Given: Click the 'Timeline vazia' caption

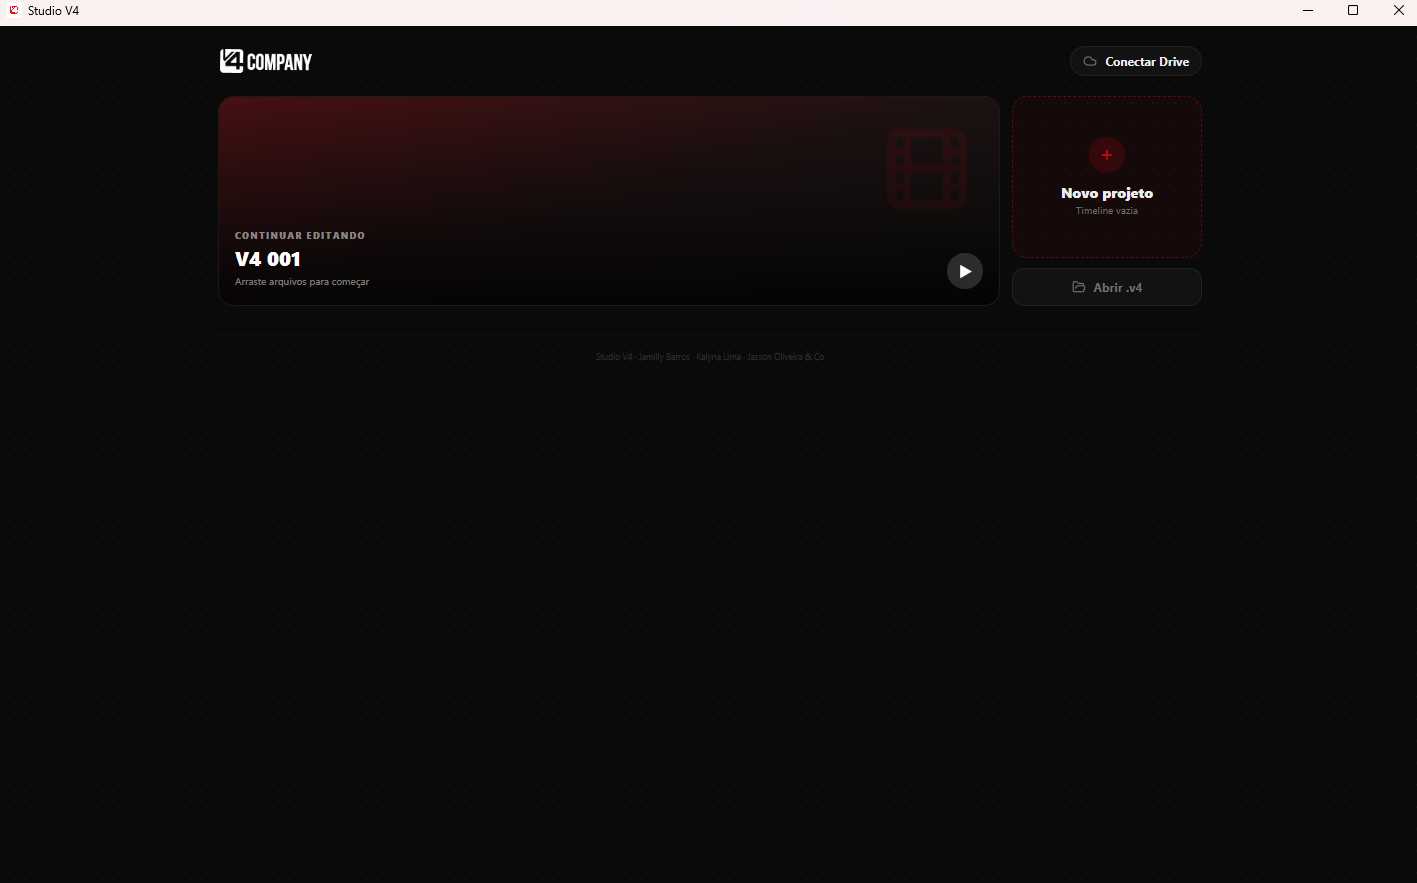Looking at the screenshot, I should (1107, 211).
